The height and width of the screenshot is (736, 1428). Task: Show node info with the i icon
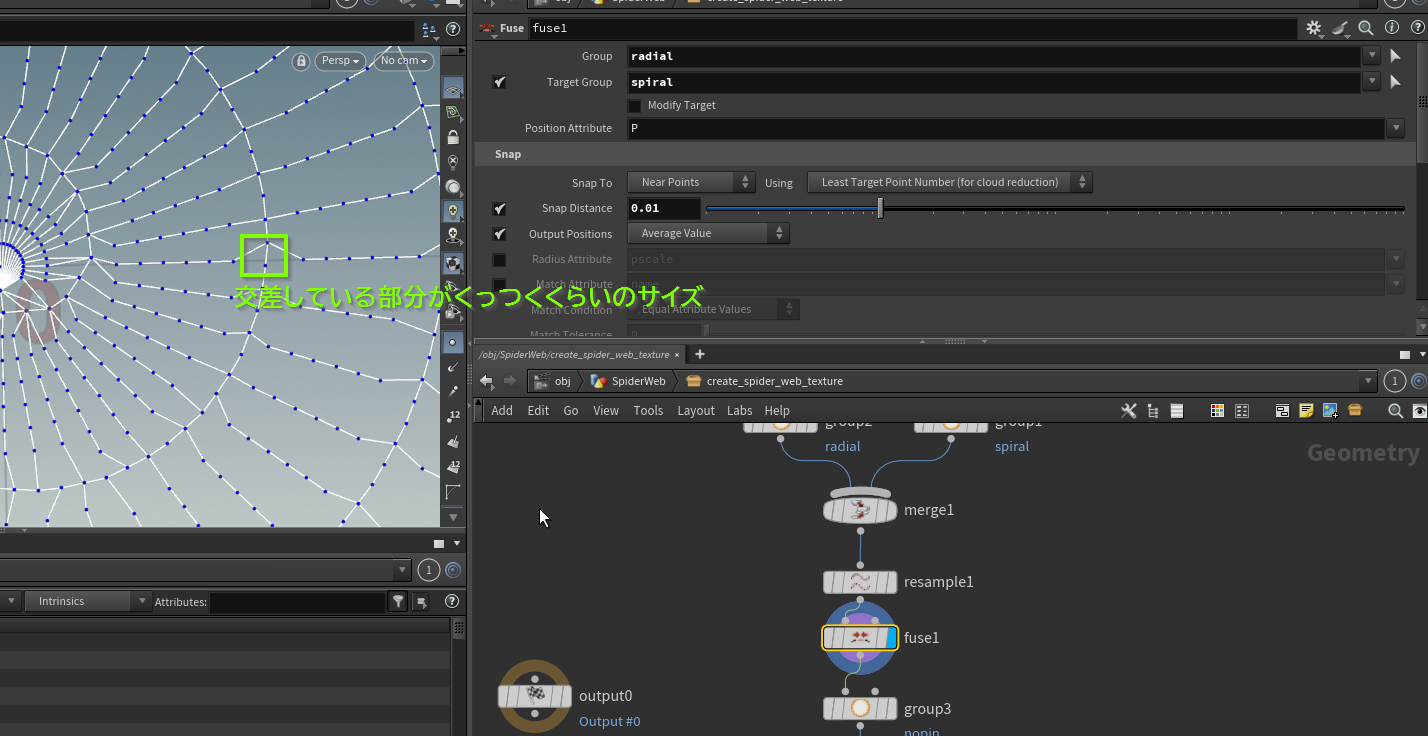click(x=1391, y=28)
